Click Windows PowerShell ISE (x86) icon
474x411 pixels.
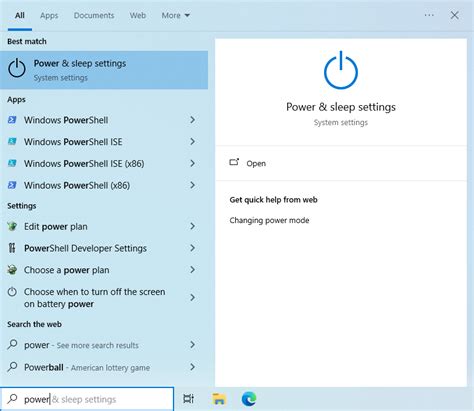[x=12, y=163]
